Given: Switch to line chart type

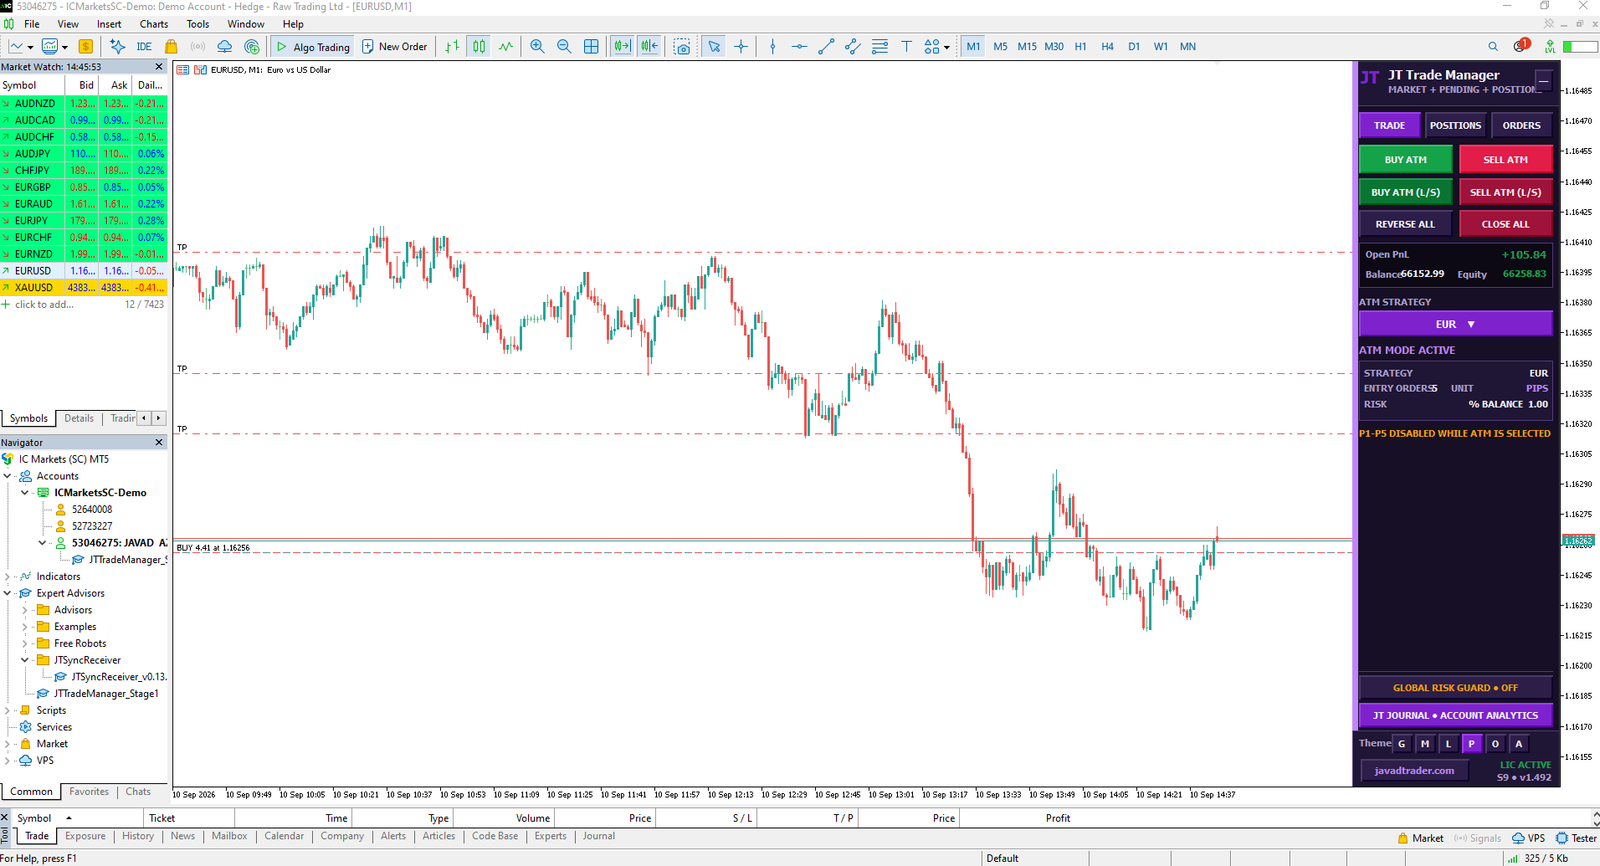Looking at the screenshot, I should click(x=506, y=46).
